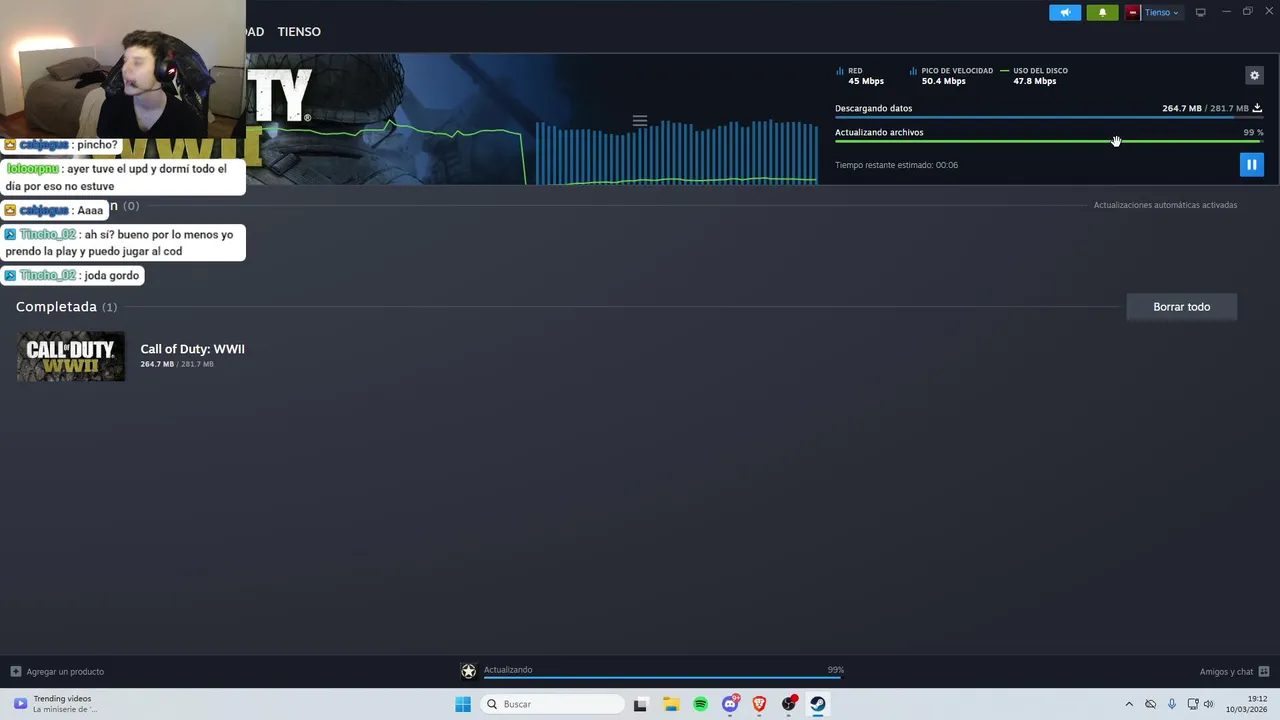Screen dimensions: 1280x720
Task: Open taskbar clock showing 19:12
Action: coord(1246,704)
